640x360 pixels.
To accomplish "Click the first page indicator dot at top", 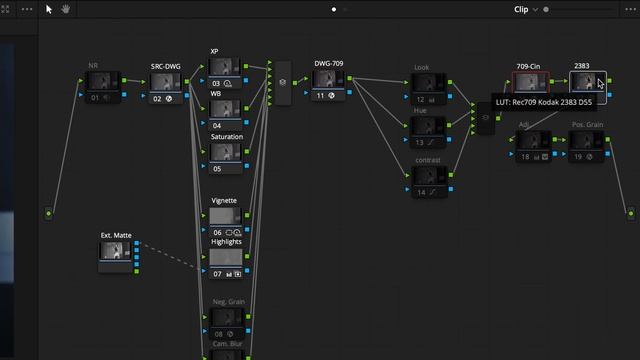I will click(x=334, y=9).
